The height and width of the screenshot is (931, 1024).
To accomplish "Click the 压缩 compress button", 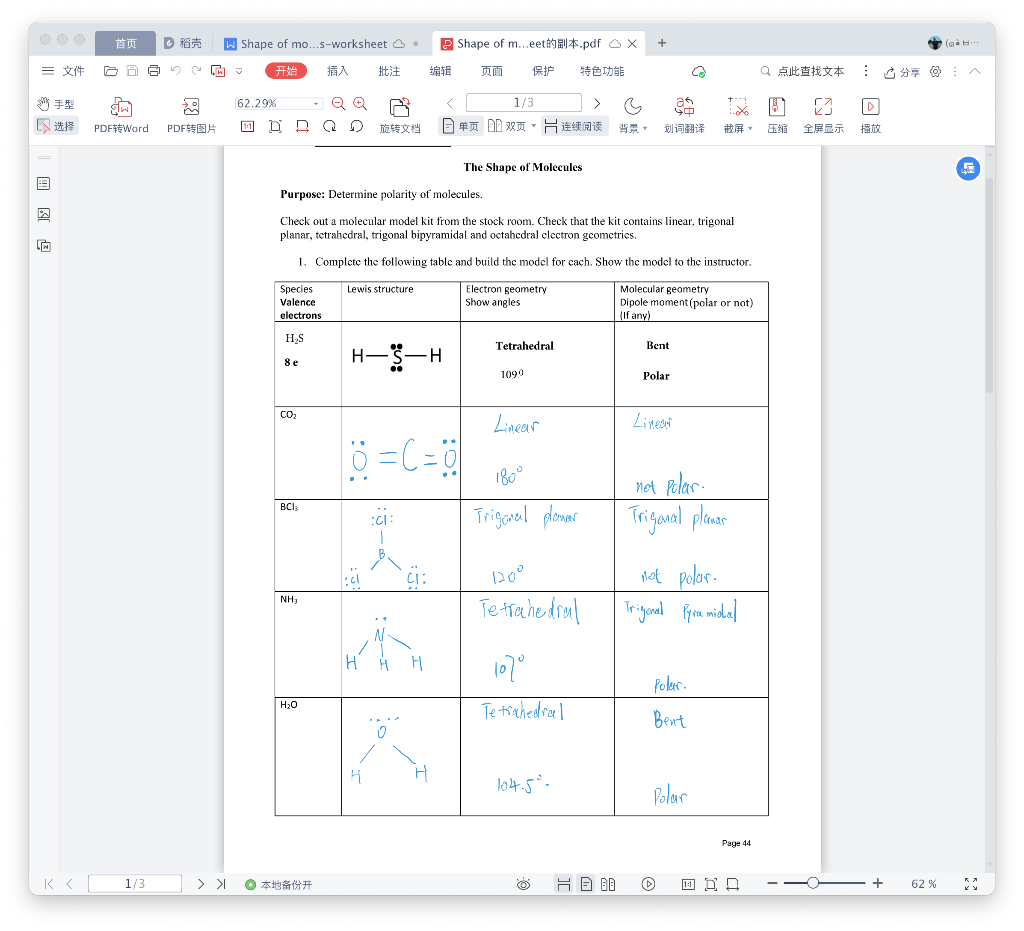I will pyautogui.click(x=777, y=115).
